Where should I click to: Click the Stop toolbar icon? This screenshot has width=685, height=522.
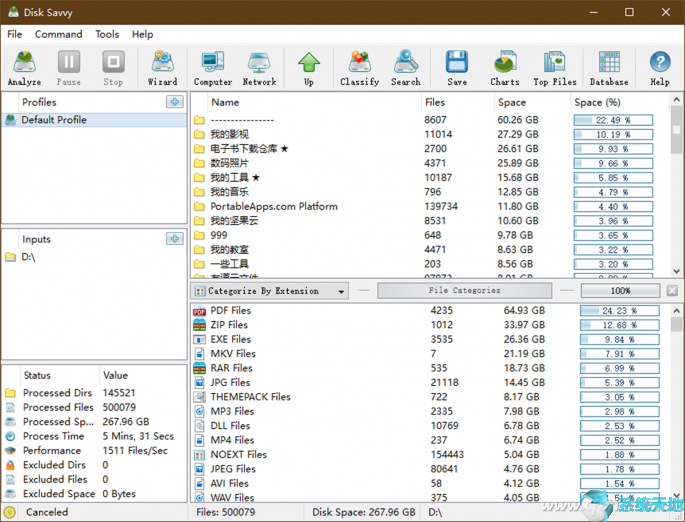[113, 68]
